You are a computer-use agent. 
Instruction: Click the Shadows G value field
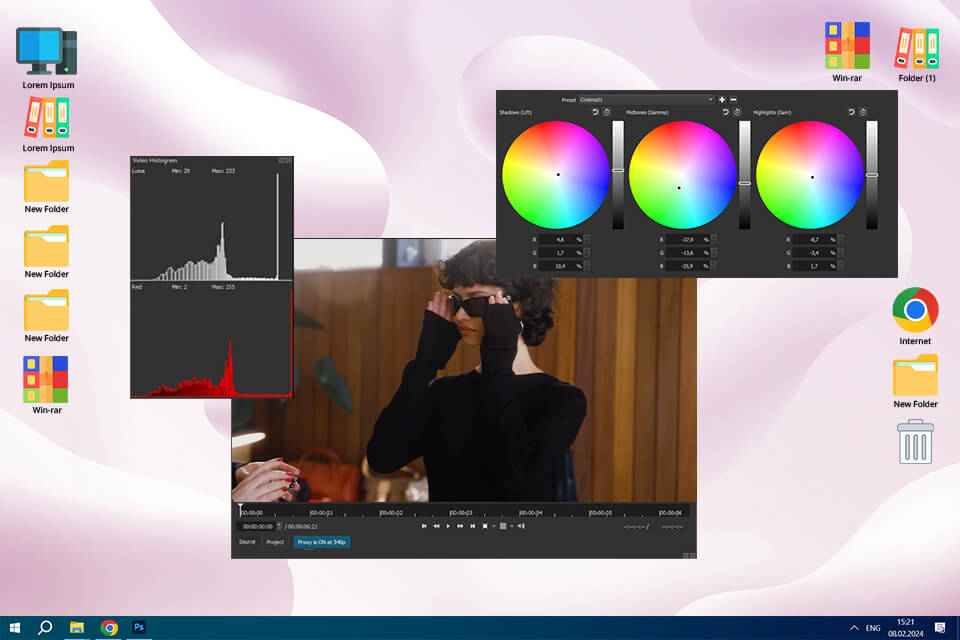coord(561,252)
